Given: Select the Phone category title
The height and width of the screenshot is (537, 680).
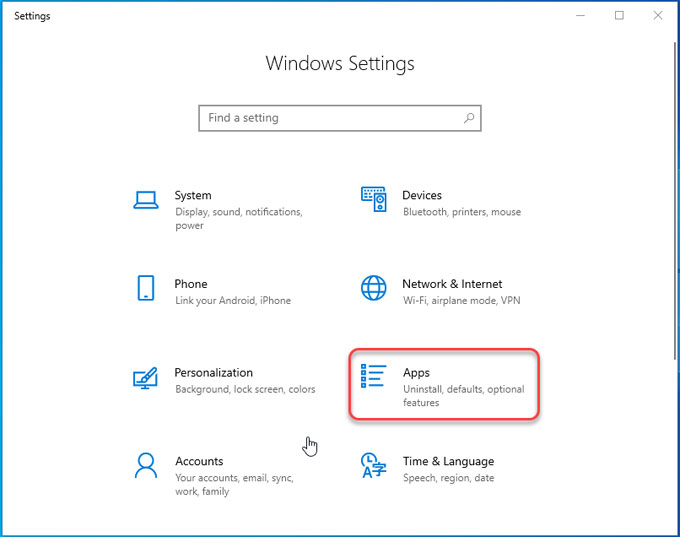Looking at the screenshot, I should (x=191, y=284).
